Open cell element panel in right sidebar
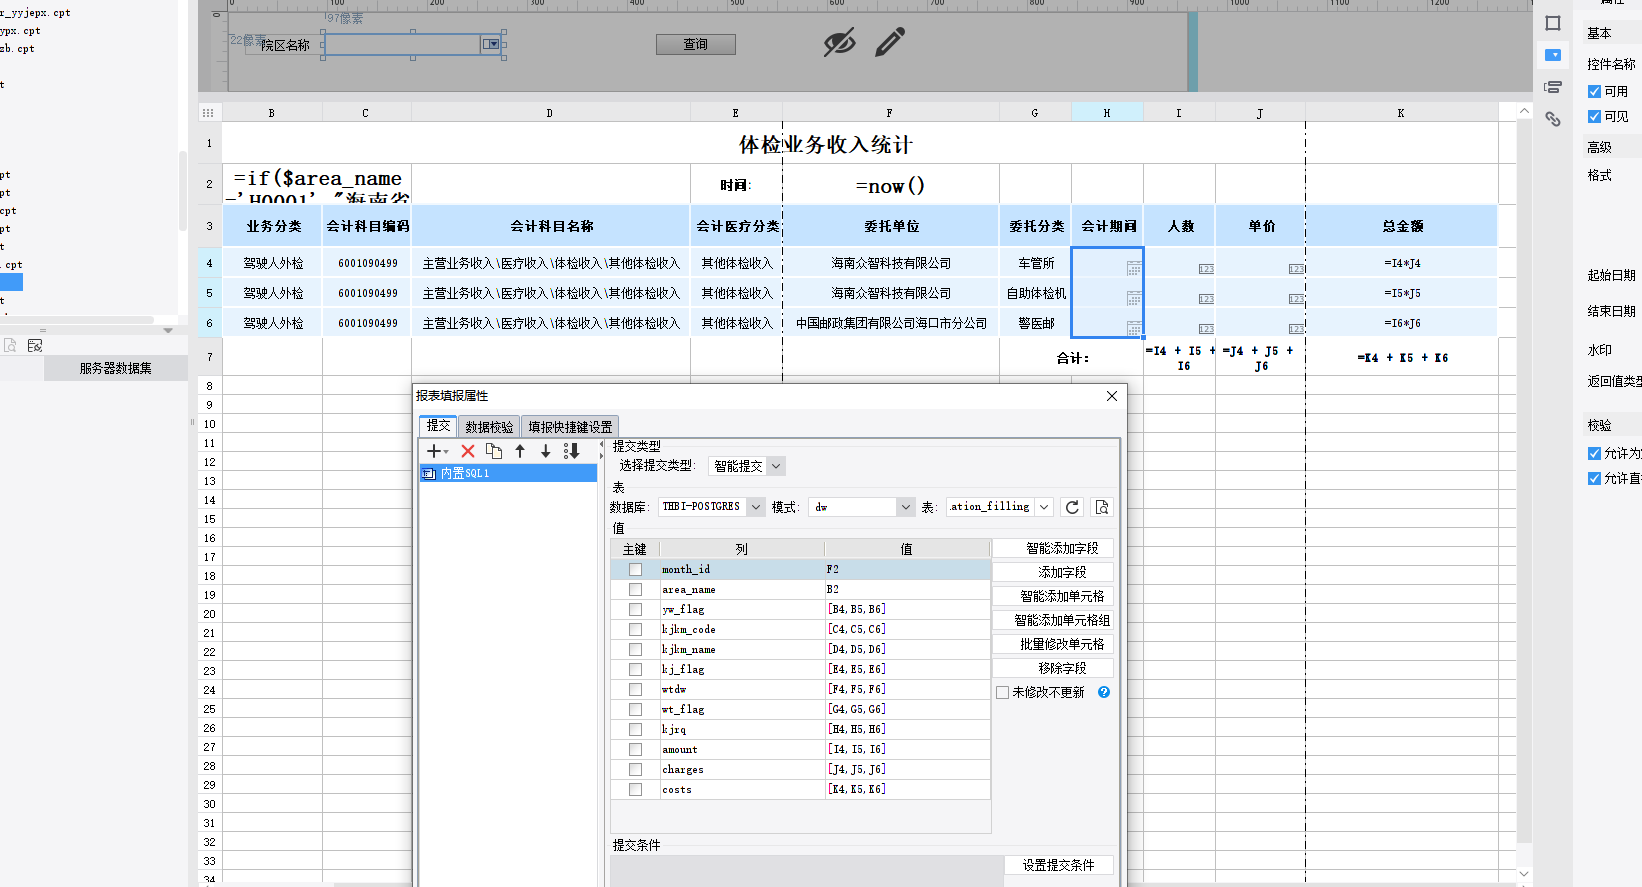The height and width of the screenshot is (887, 1642). pyautogui.click(x=1553, y=23)
